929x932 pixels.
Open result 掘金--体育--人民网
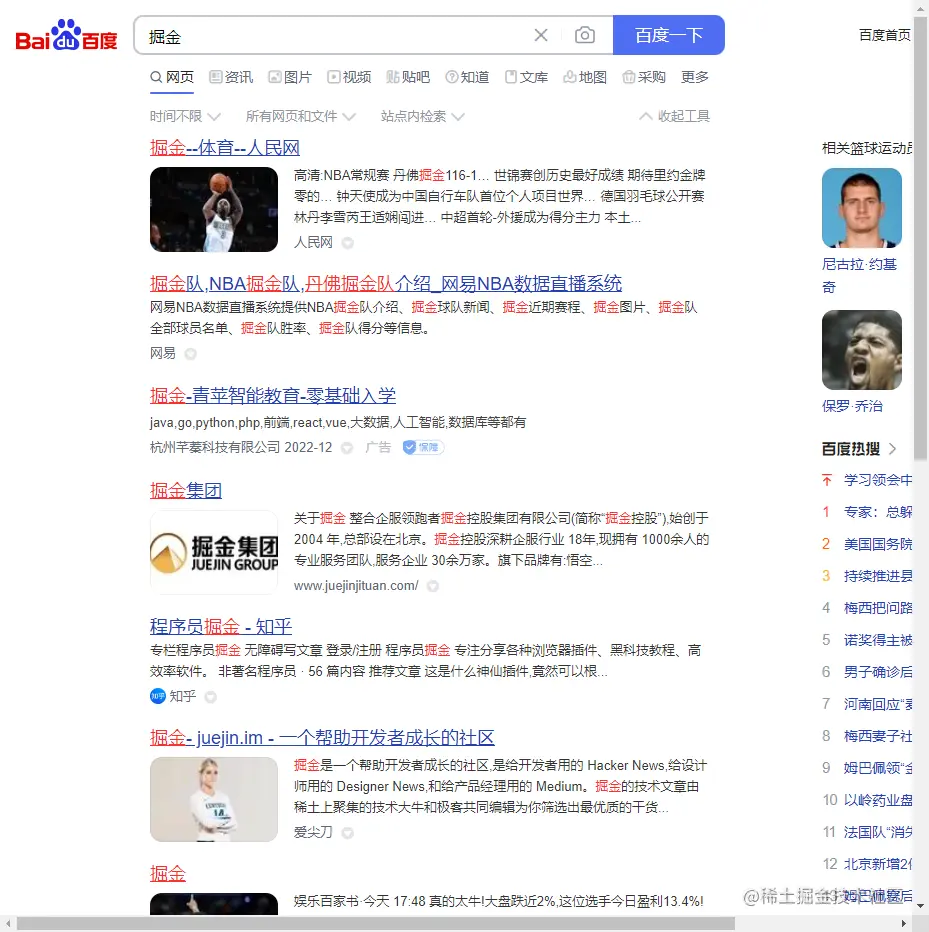pos(225,147)
